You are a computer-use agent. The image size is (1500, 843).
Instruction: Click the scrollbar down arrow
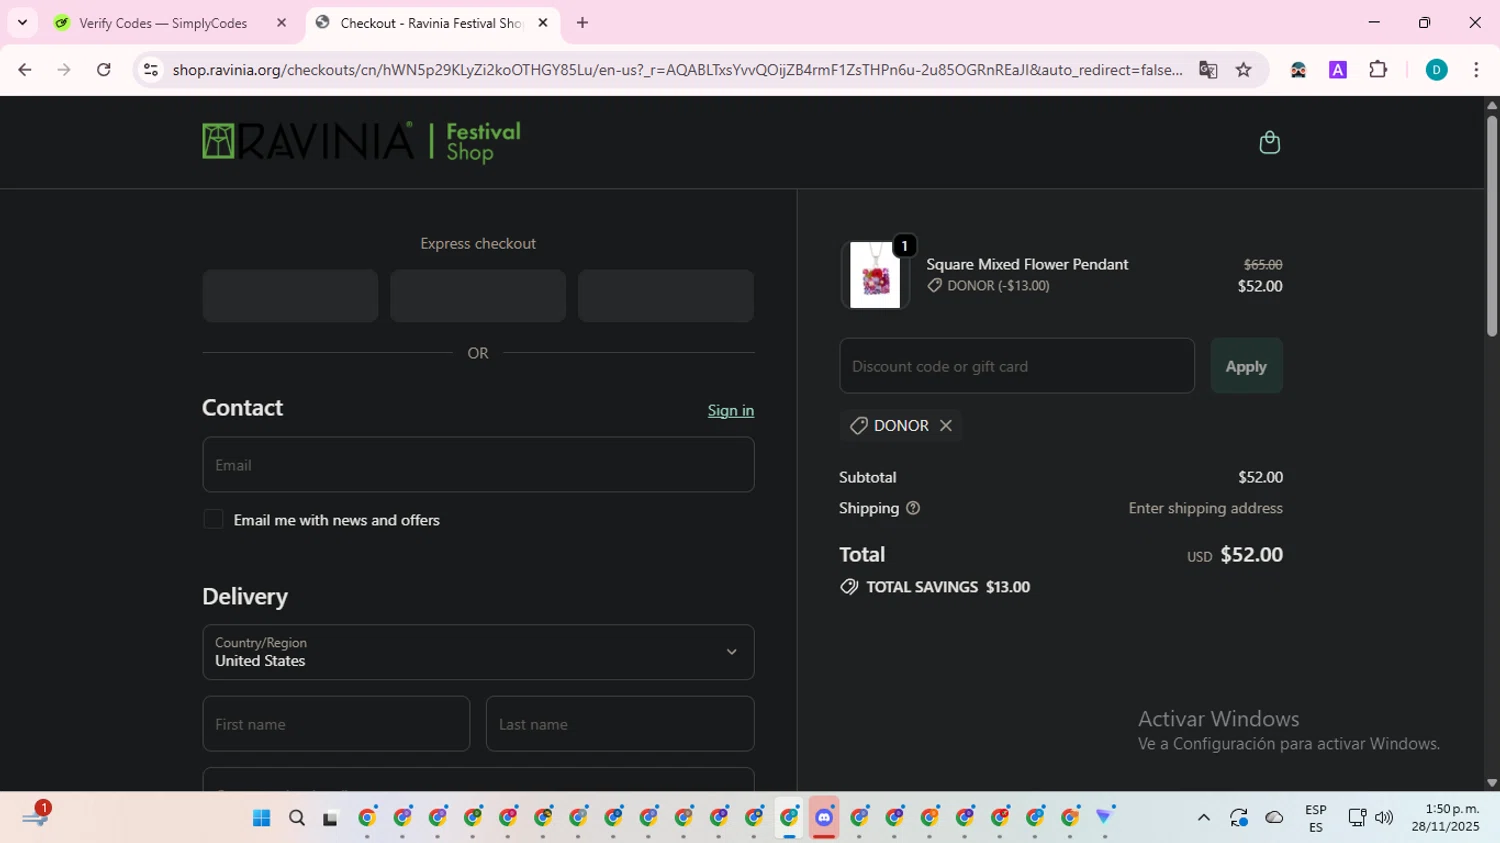pos(1492,783)
